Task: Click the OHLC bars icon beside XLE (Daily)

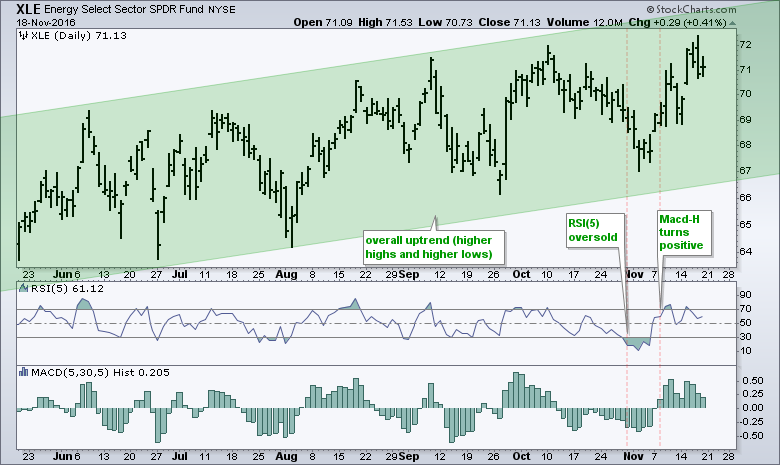Action: point(23,36)
